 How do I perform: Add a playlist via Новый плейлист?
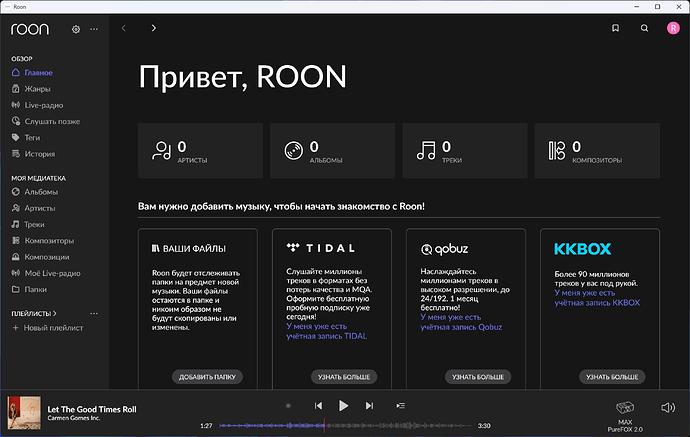click(x=53, y=328)
